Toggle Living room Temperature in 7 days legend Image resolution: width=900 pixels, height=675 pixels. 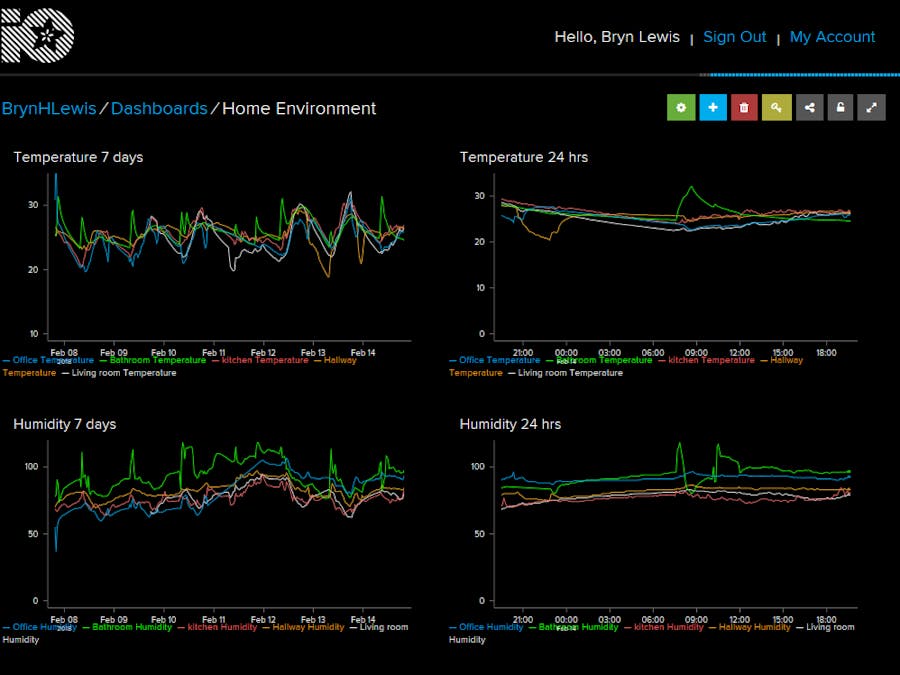coord(123,373)
